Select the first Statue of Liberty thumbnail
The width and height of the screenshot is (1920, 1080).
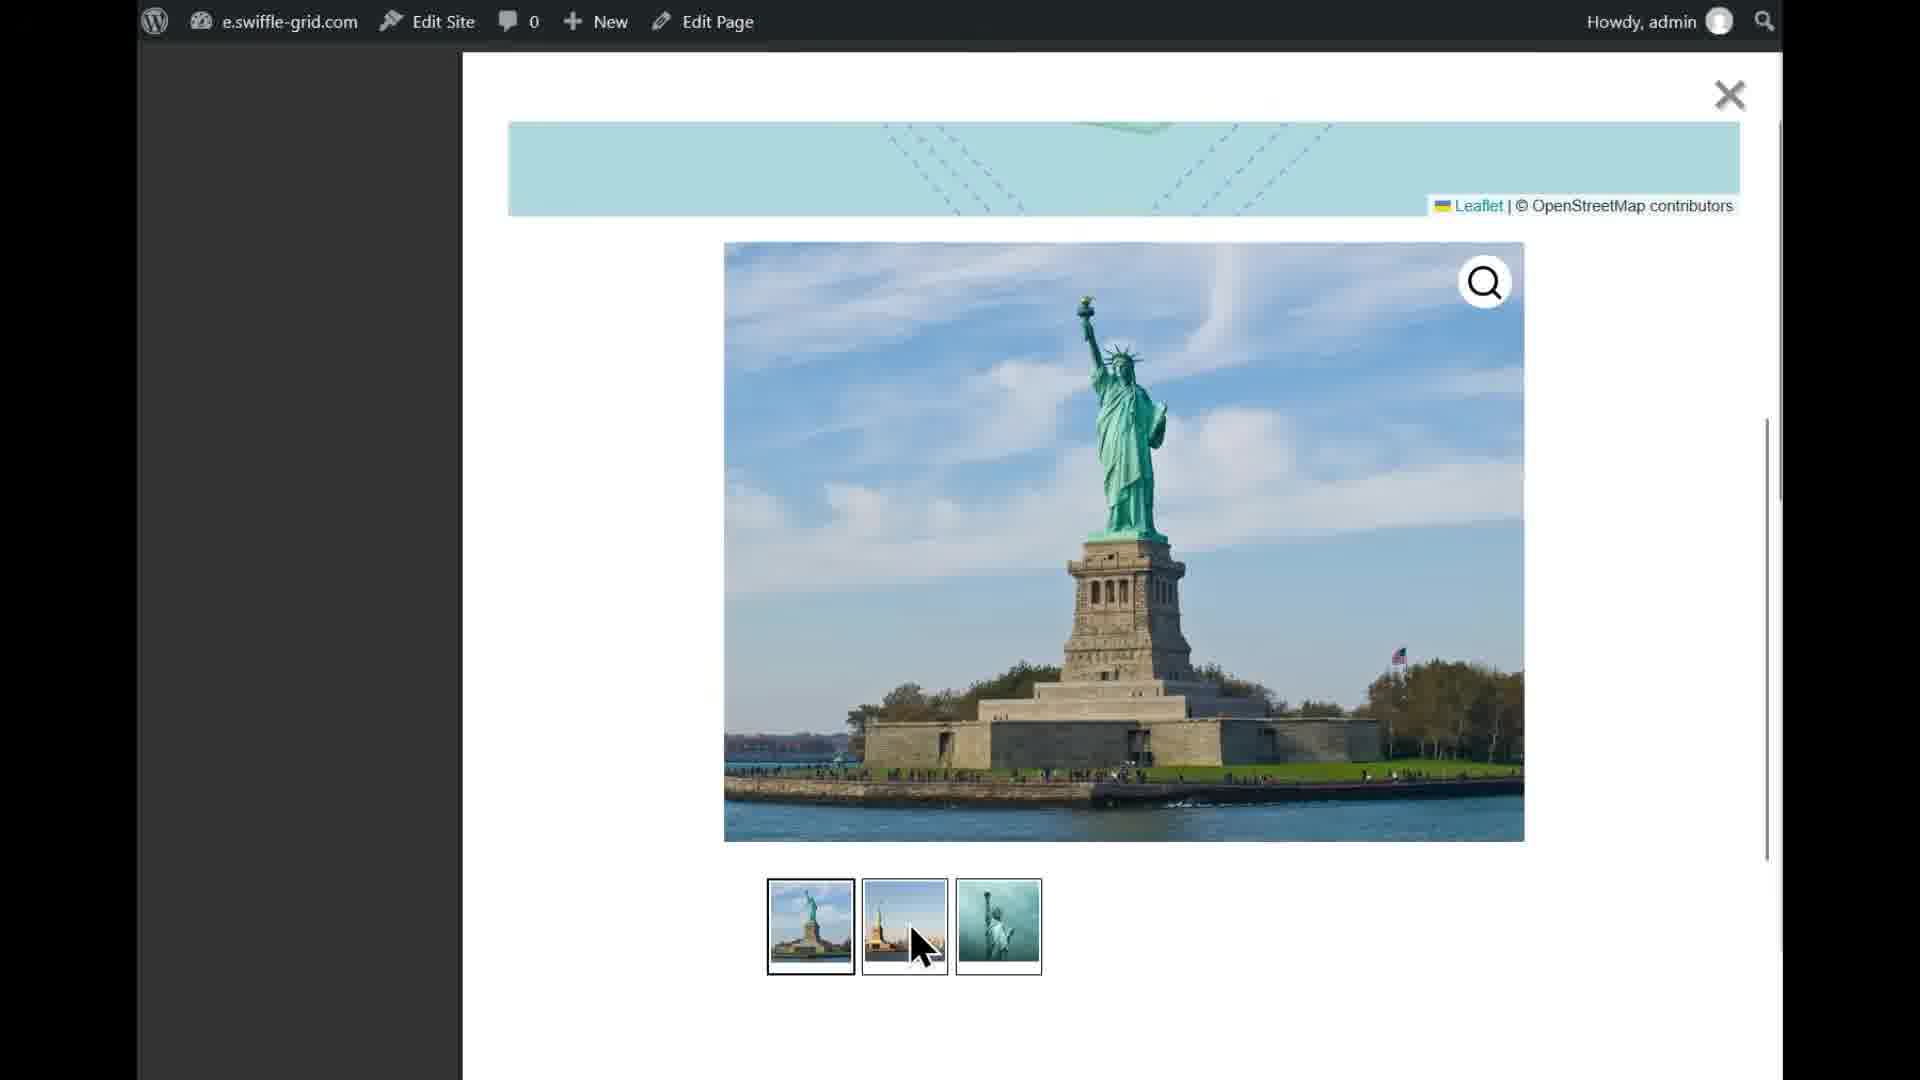[x=811, y=926]
